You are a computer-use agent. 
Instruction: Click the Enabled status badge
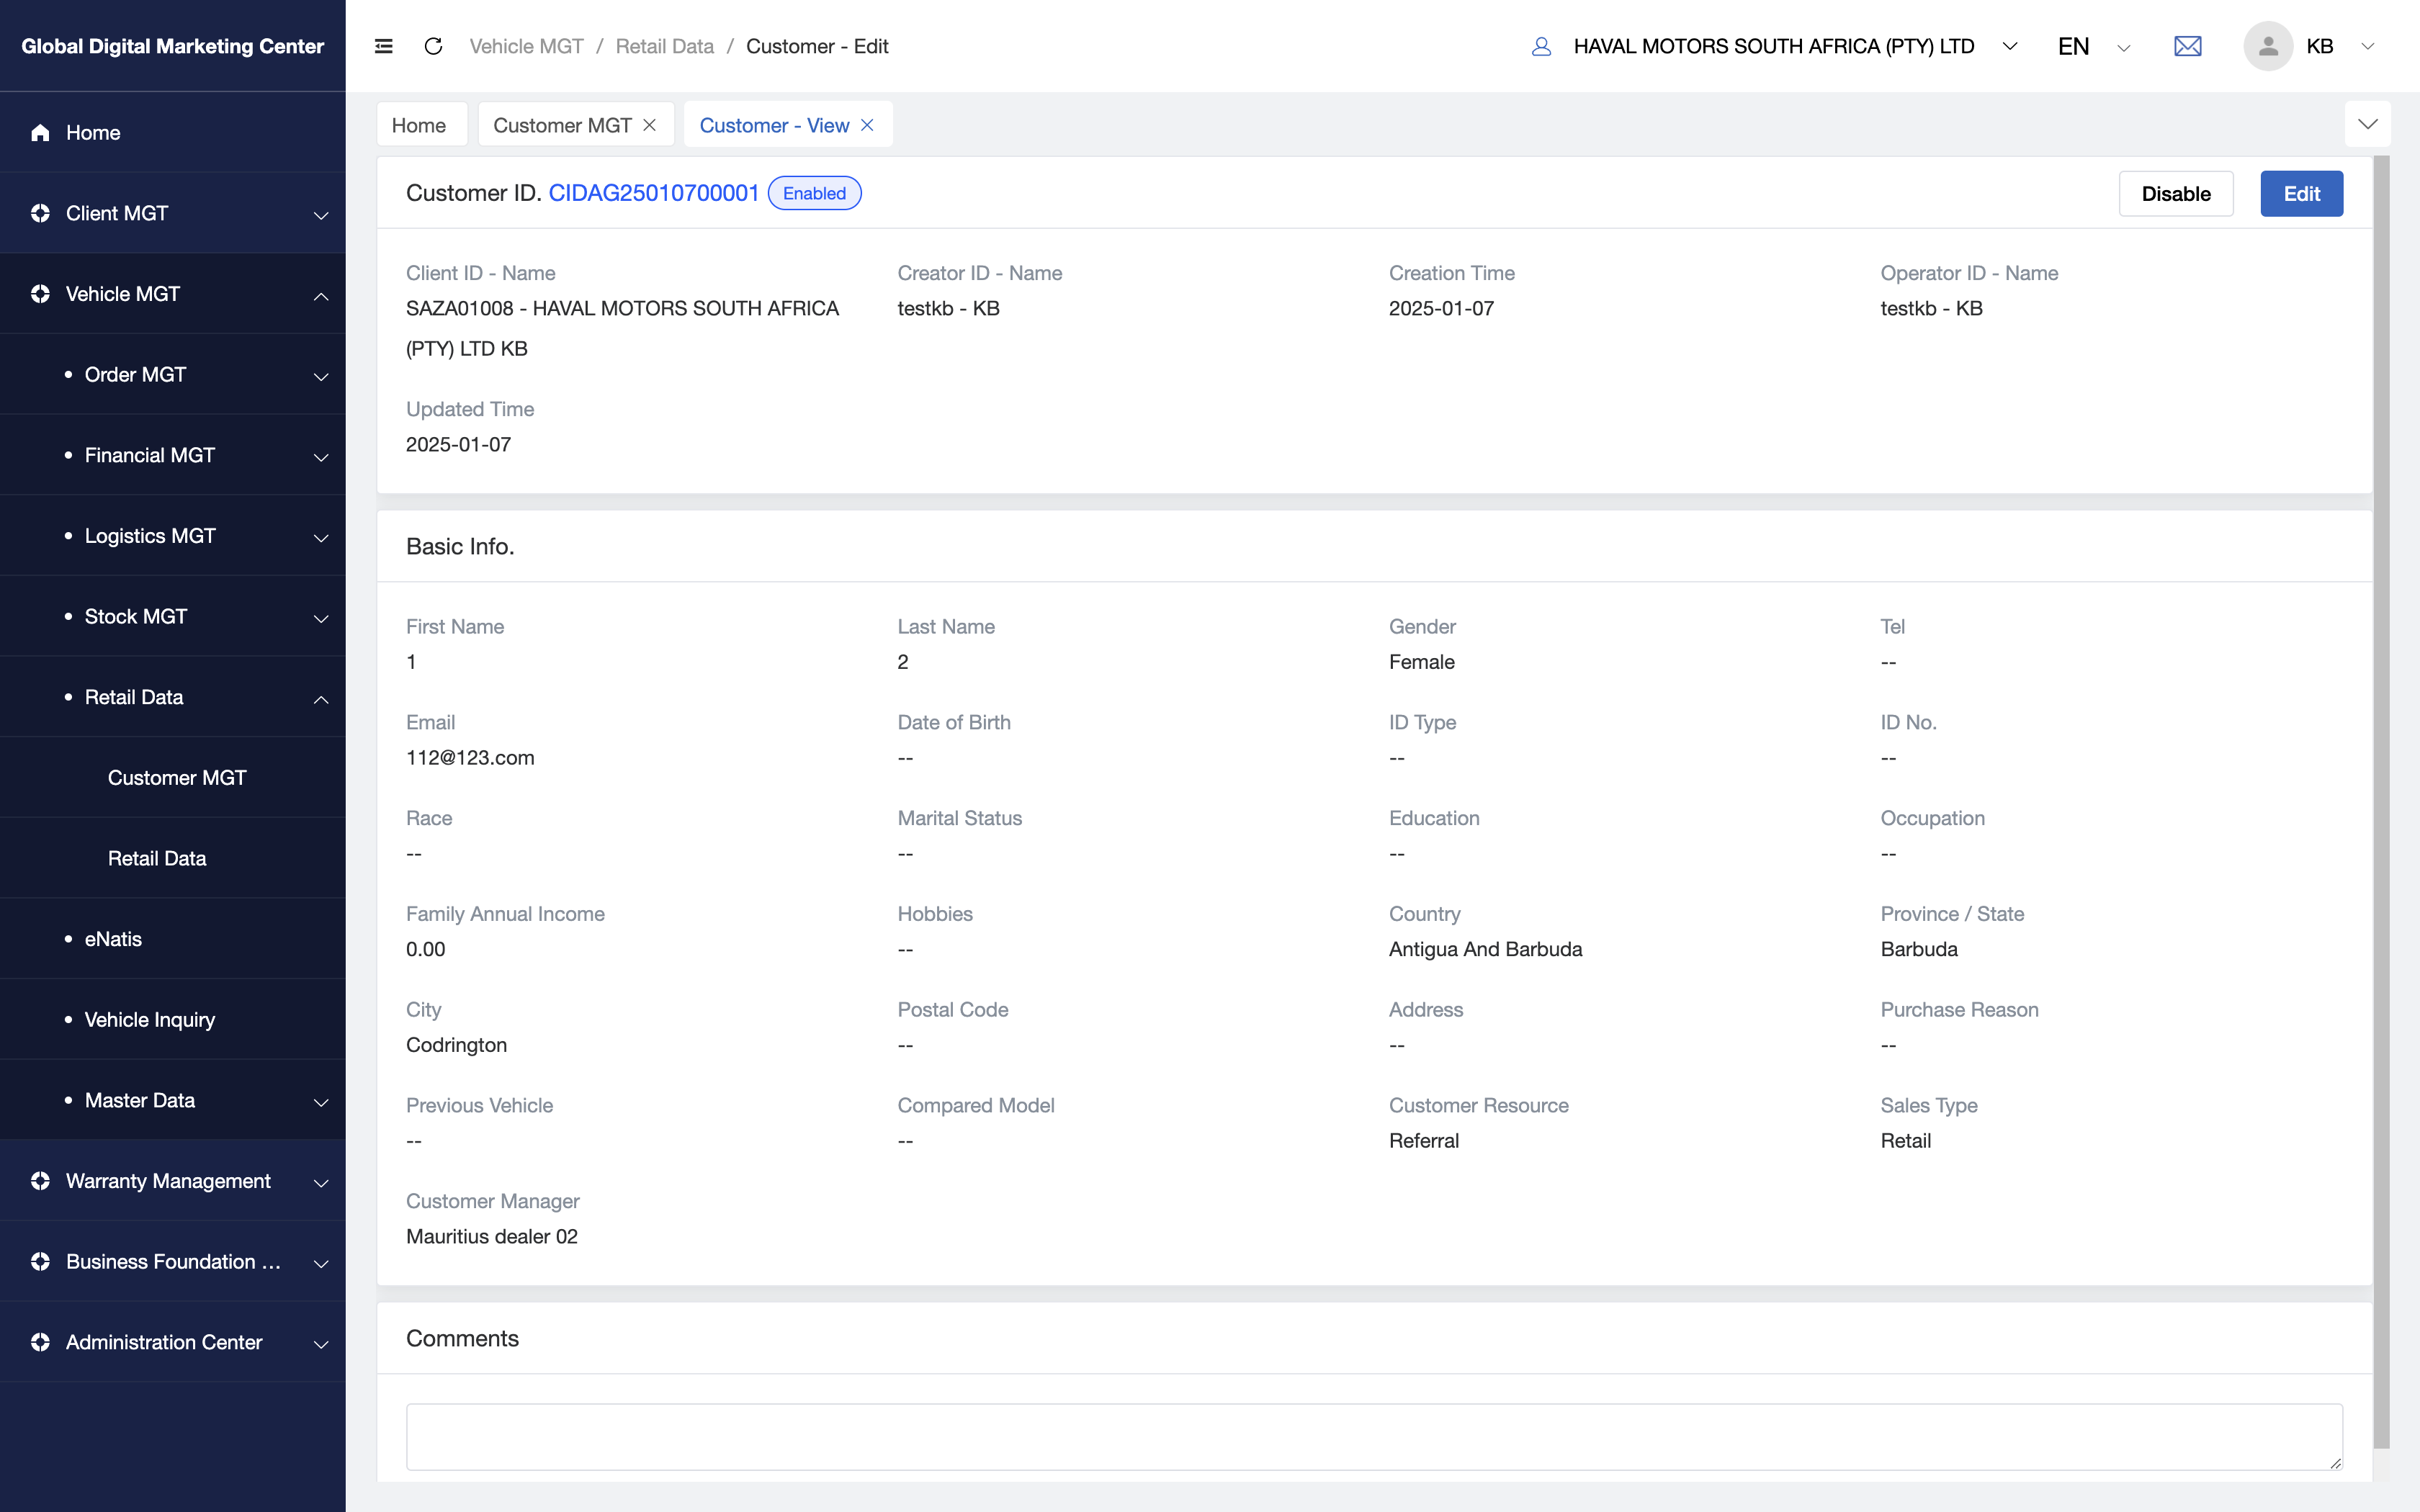point(814,193)
